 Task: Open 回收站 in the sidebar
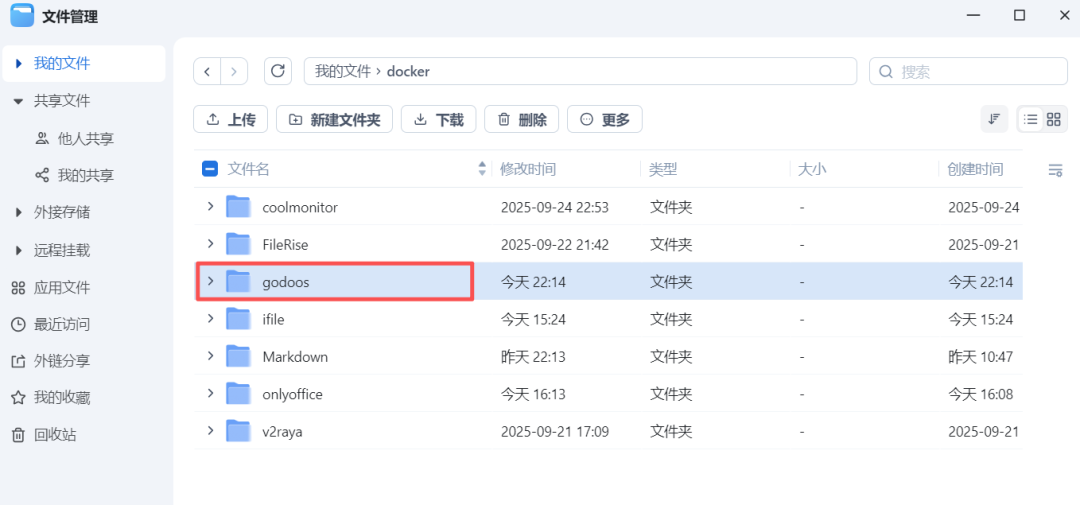(x=55, y=435)
